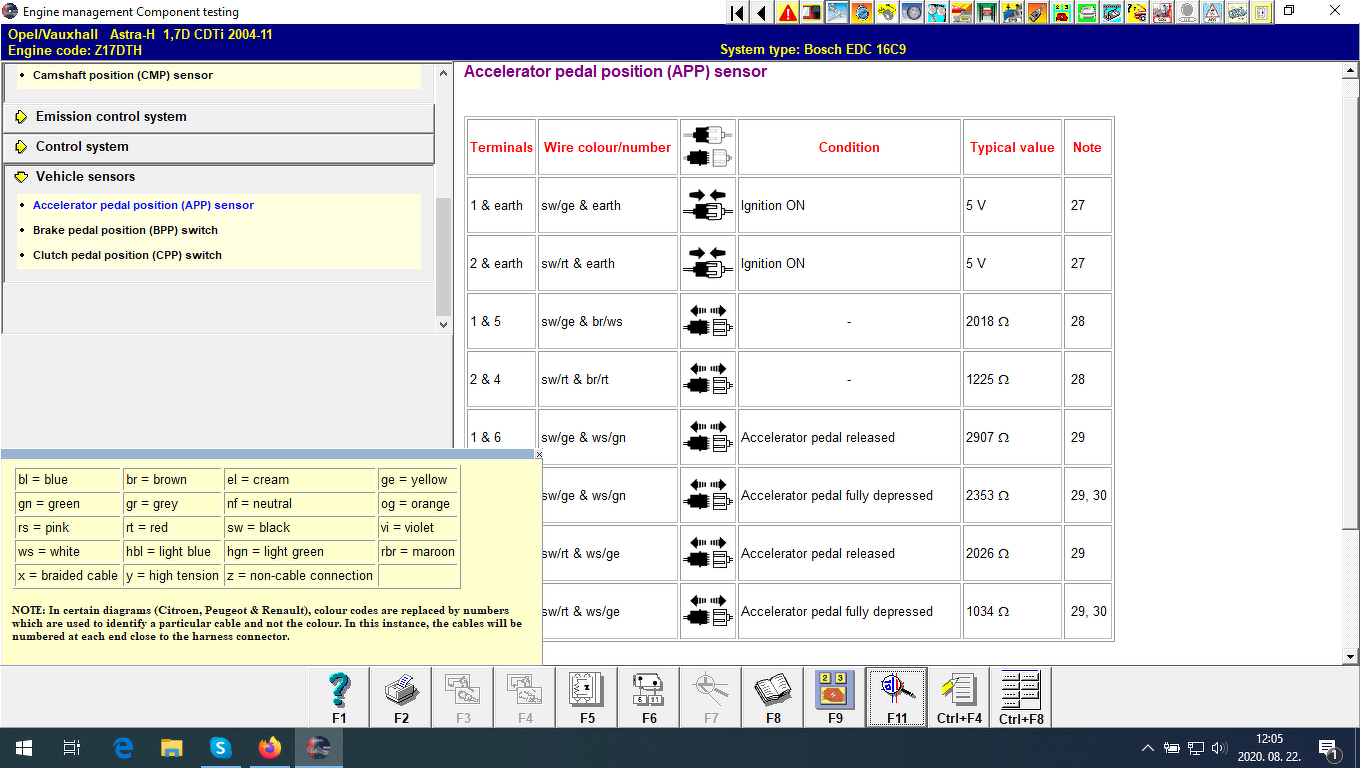
Task: Launch Microsoft Edge from the taskbar
Action: [123, 748]
